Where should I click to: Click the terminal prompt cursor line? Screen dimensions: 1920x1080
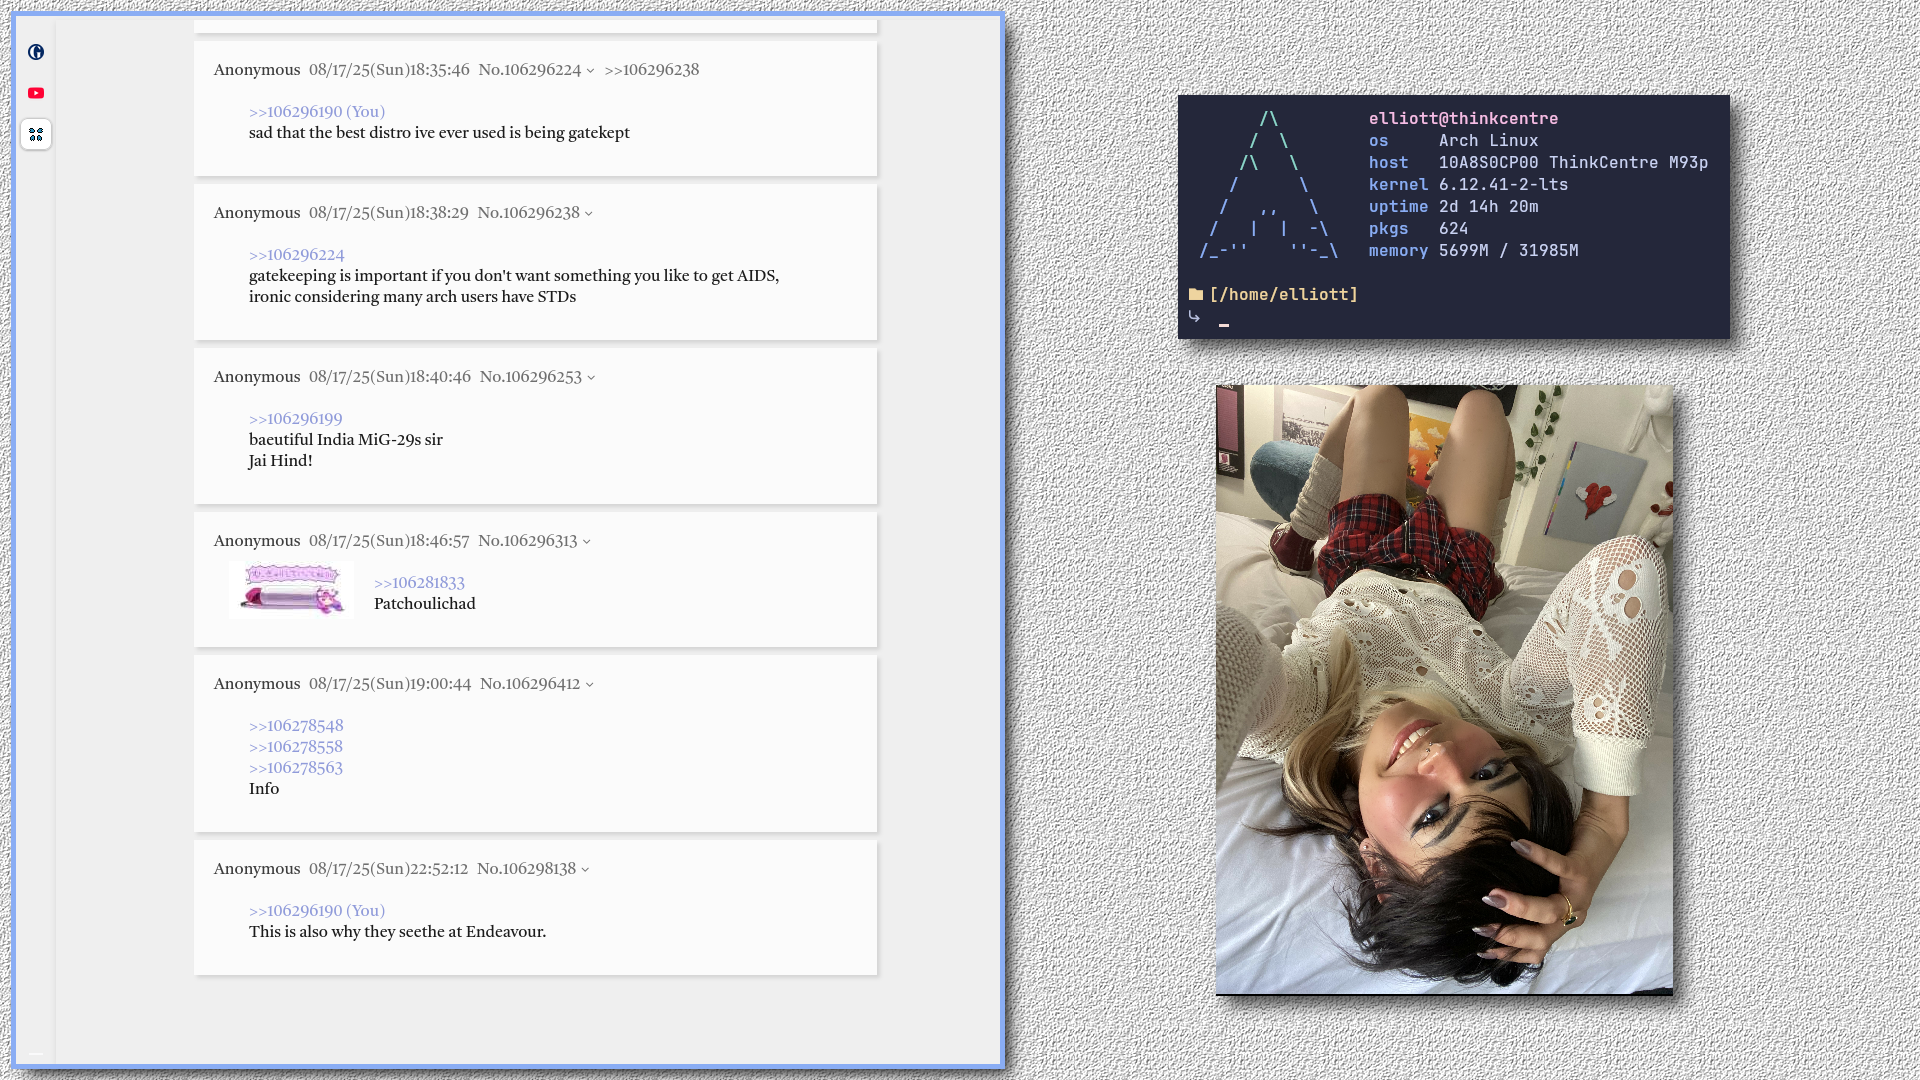pyautogui.click(x=1223, y=322)
